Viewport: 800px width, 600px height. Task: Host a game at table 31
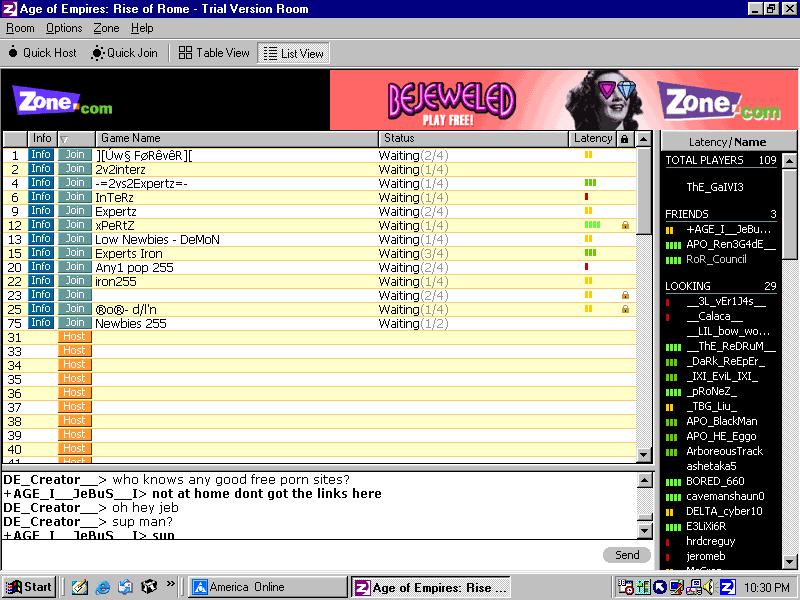(74, 337)
